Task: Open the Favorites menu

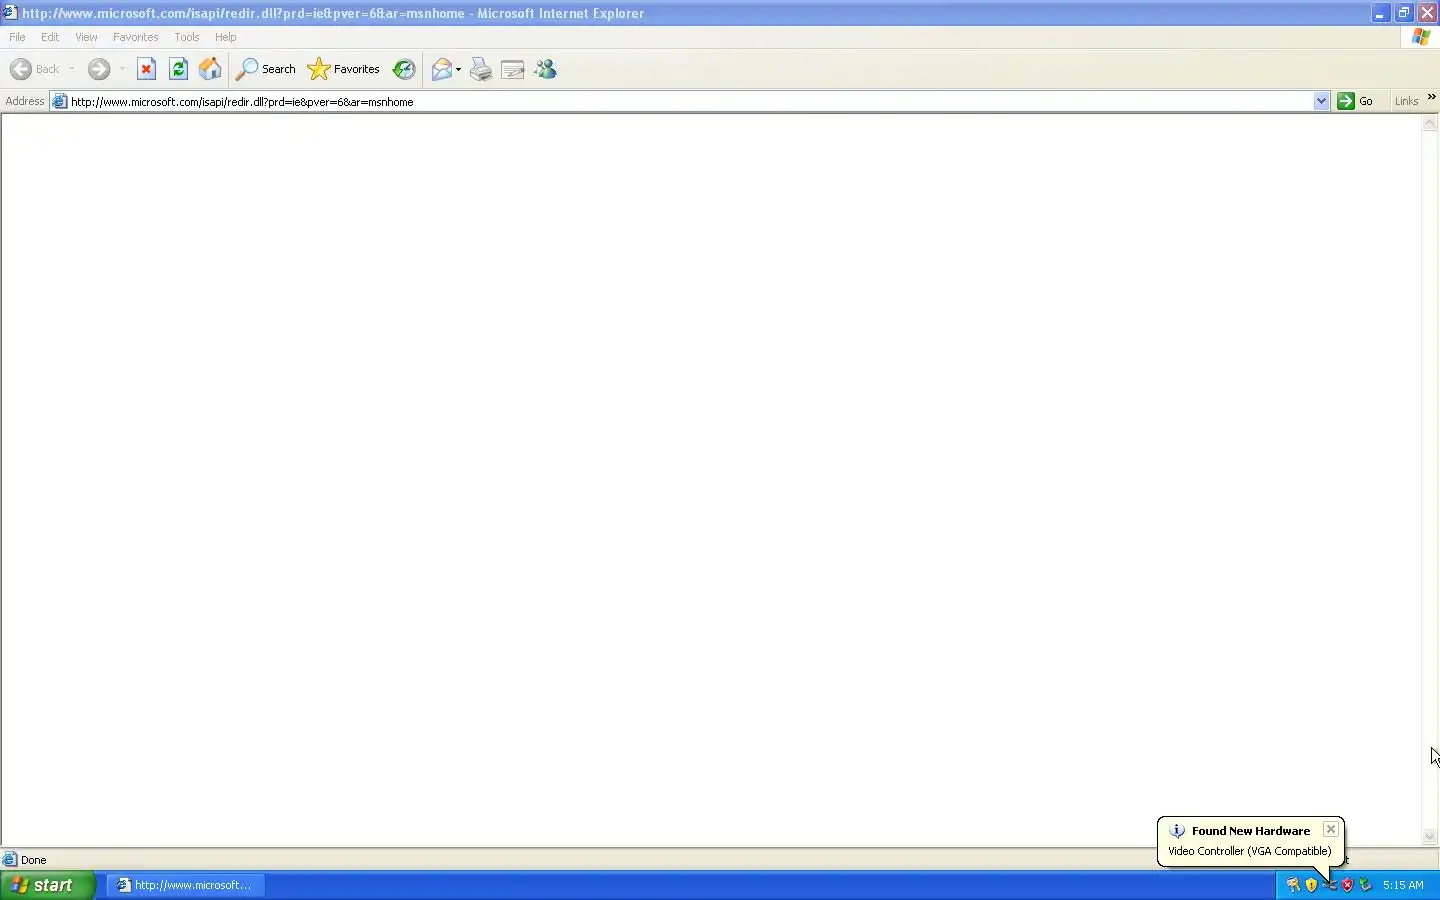Action: tap(136, 37)
